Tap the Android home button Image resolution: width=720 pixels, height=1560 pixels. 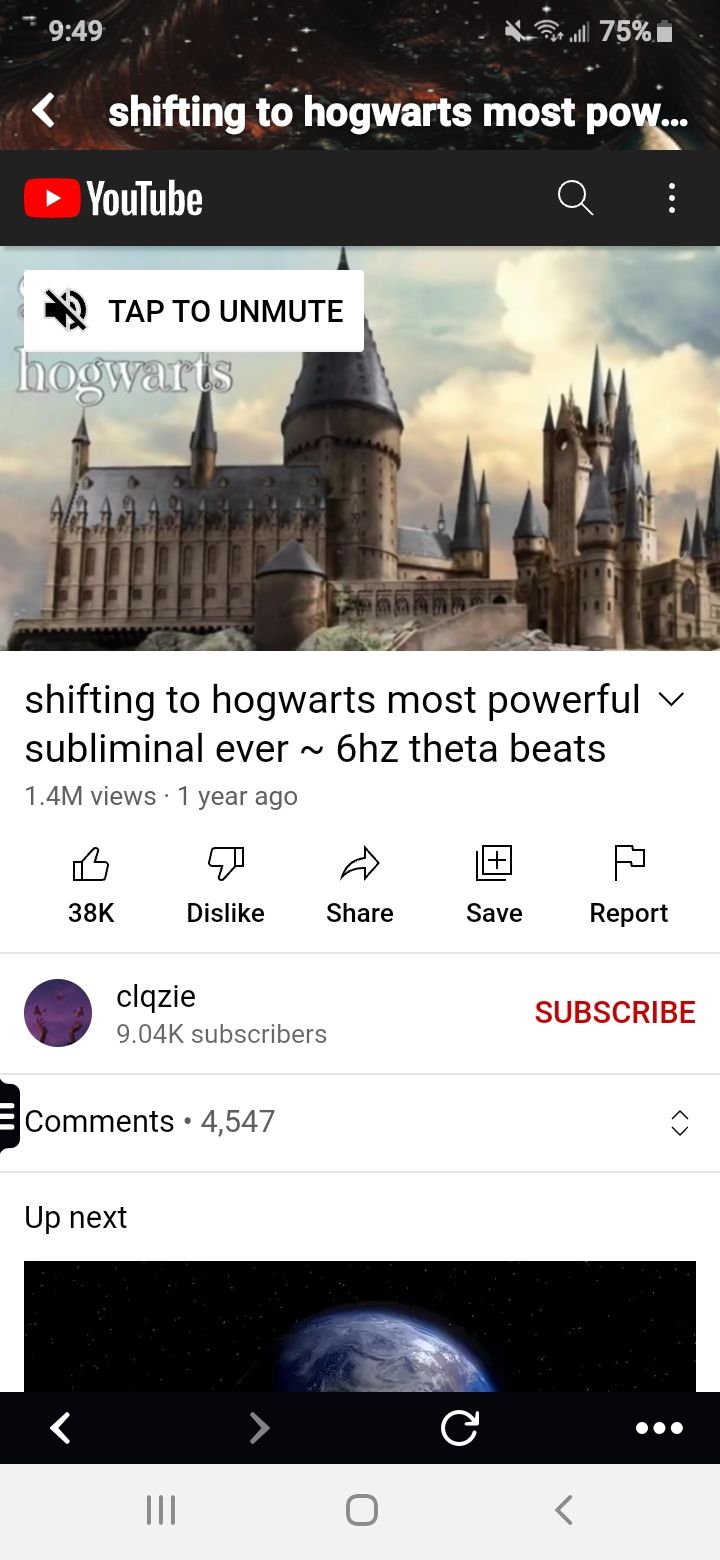coord(361,1510)
